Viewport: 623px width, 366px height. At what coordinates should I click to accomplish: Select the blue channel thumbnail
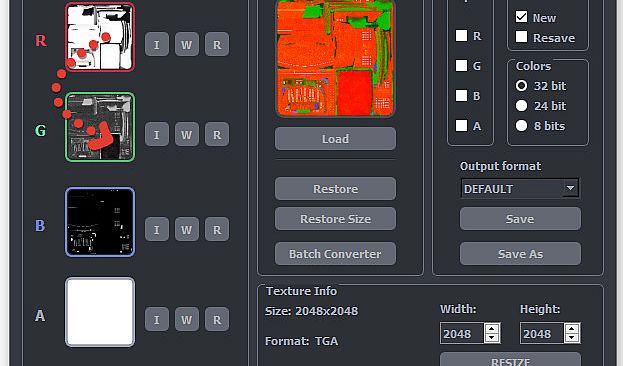click(x=100, y=222)
